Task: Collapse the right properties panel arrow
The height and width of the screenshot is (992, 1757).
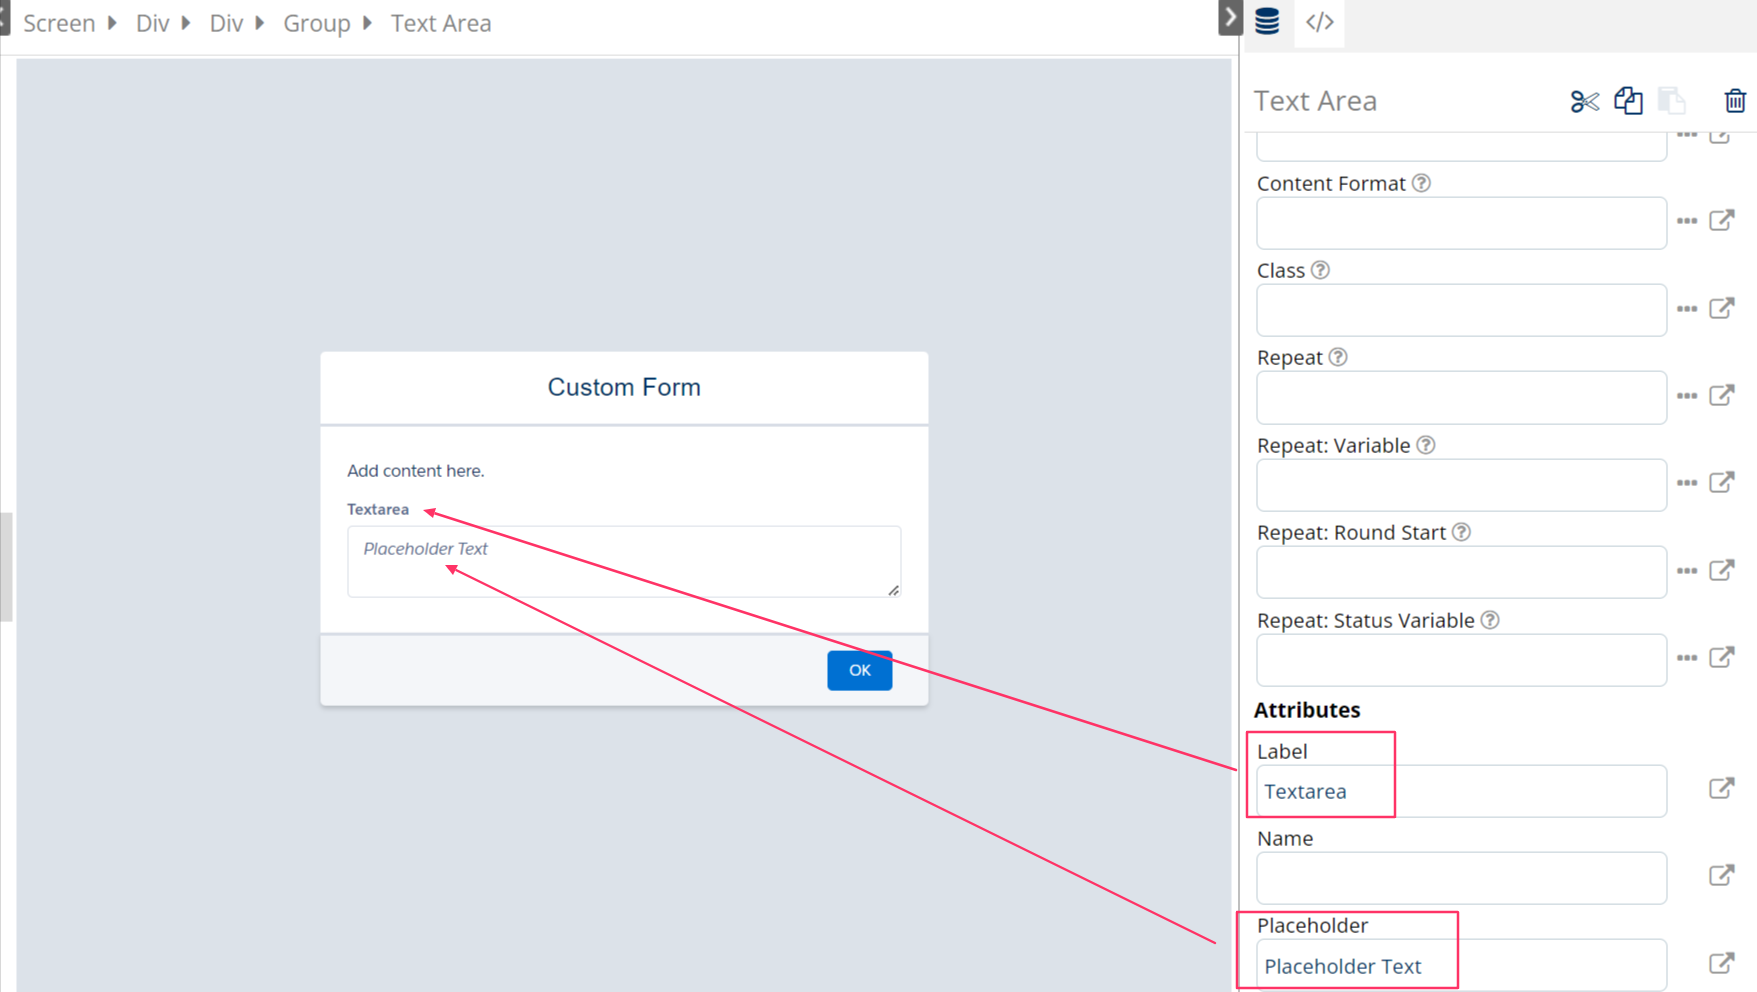Action: 1230,18
